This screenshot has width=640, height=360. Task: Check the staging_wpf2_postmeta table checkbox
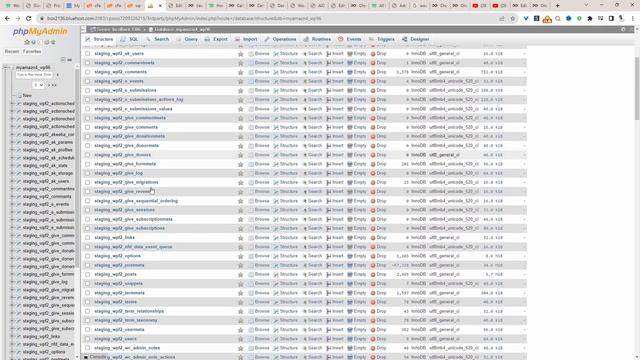pyautogui.click(x=87, y=265)
